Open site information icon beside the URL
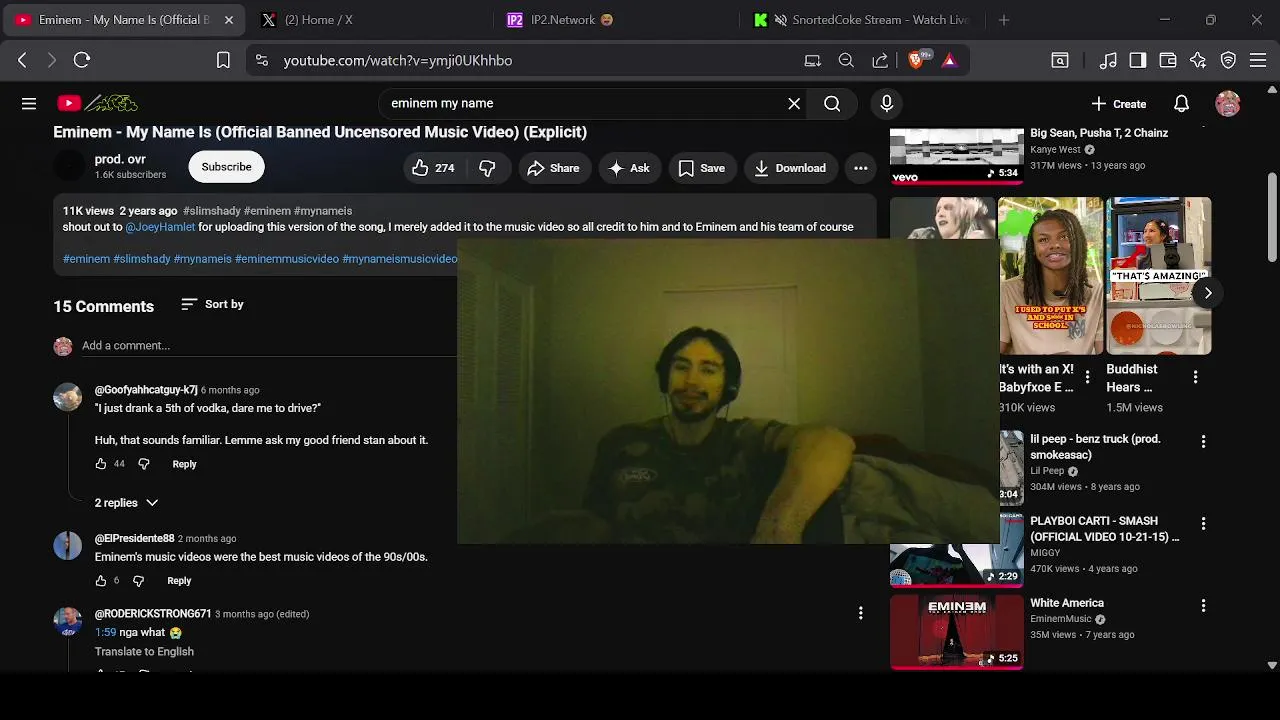 [262, 60]
